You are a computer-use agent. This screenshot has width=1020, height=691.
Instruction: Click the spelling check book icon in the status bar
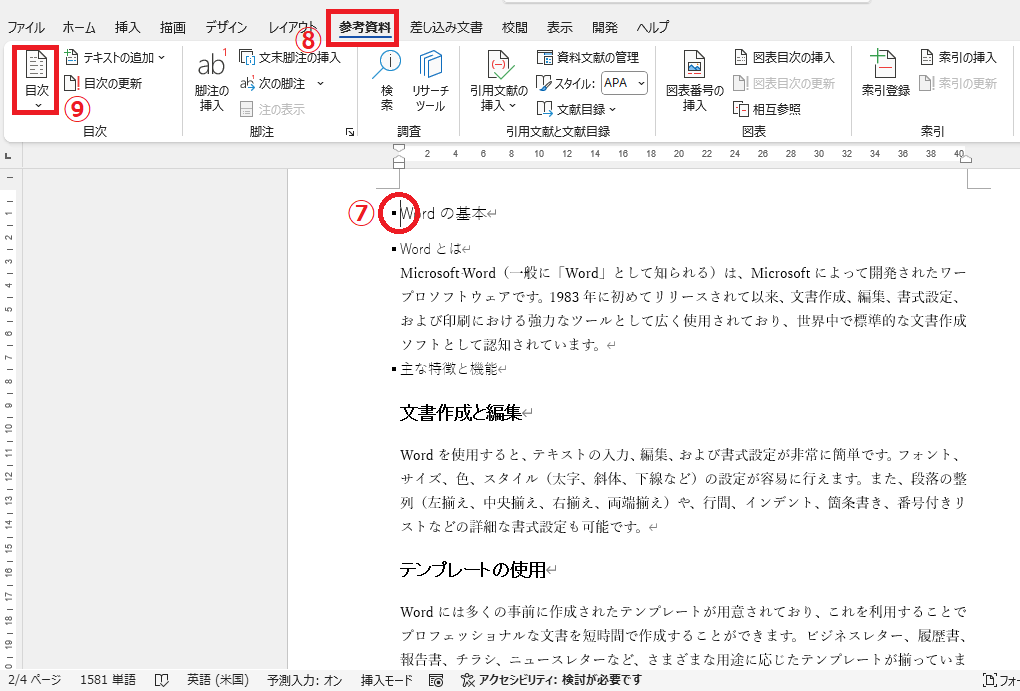point(162,681)
